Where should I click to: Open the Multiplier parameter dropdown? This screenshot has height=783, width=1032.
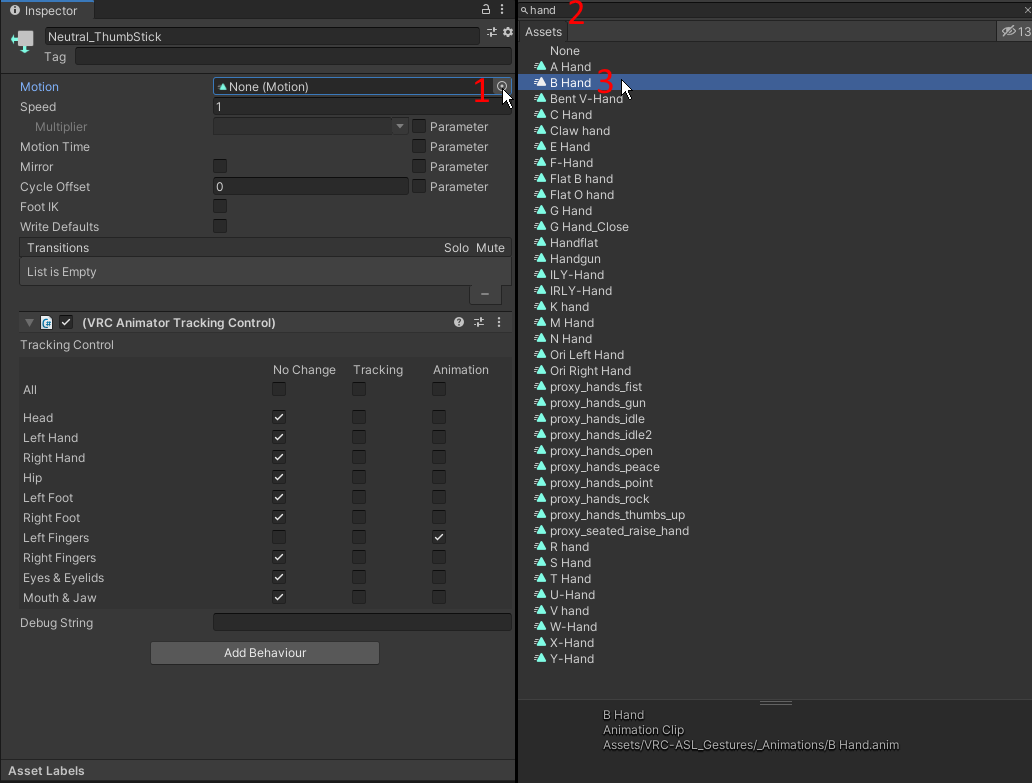(x=398, y=126)
